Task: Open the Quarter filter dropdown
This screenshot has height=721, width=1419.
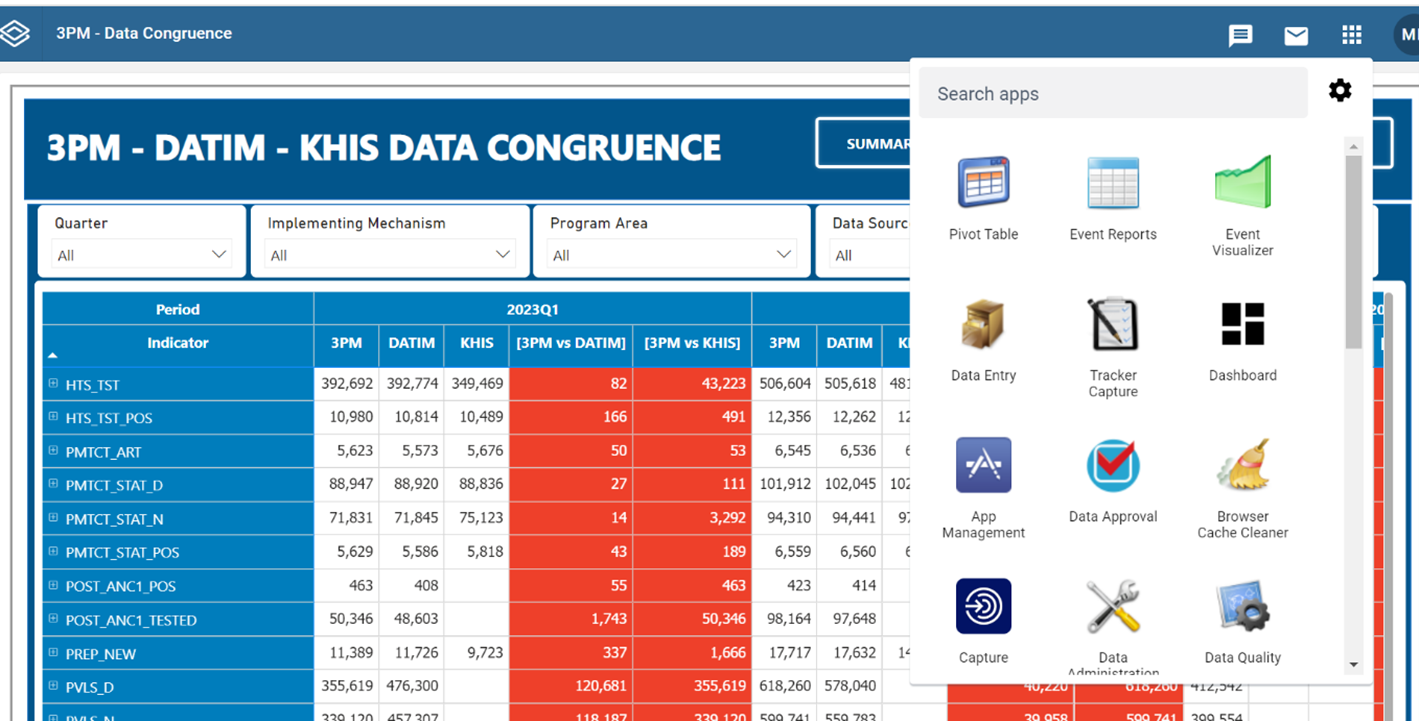Action: [x=142, y=255]
